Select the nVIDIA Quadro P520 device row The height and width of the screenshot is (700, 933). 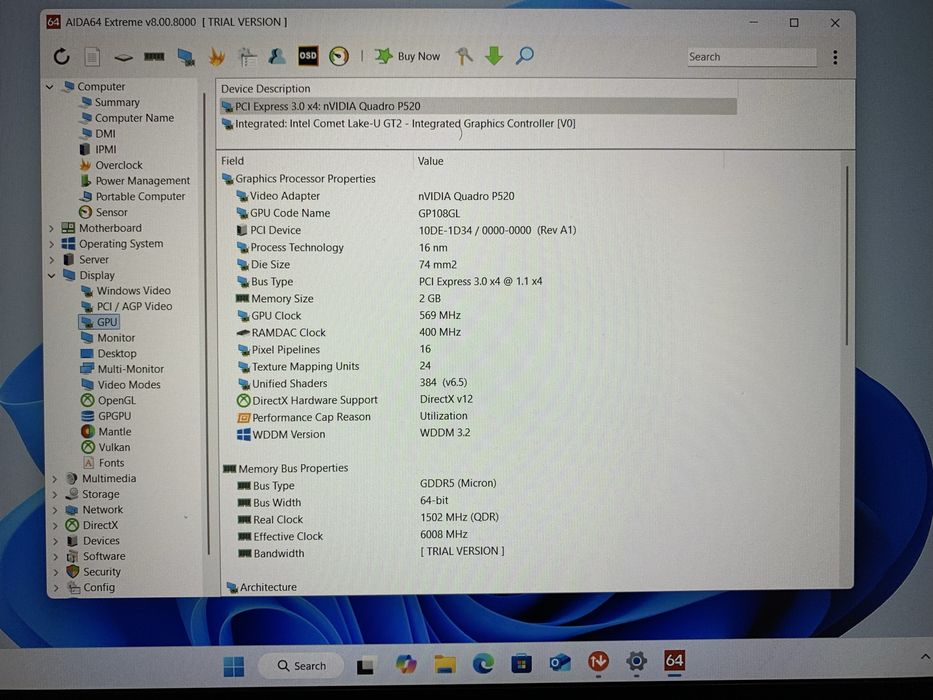pyautogui.click(x=478, y=107)
